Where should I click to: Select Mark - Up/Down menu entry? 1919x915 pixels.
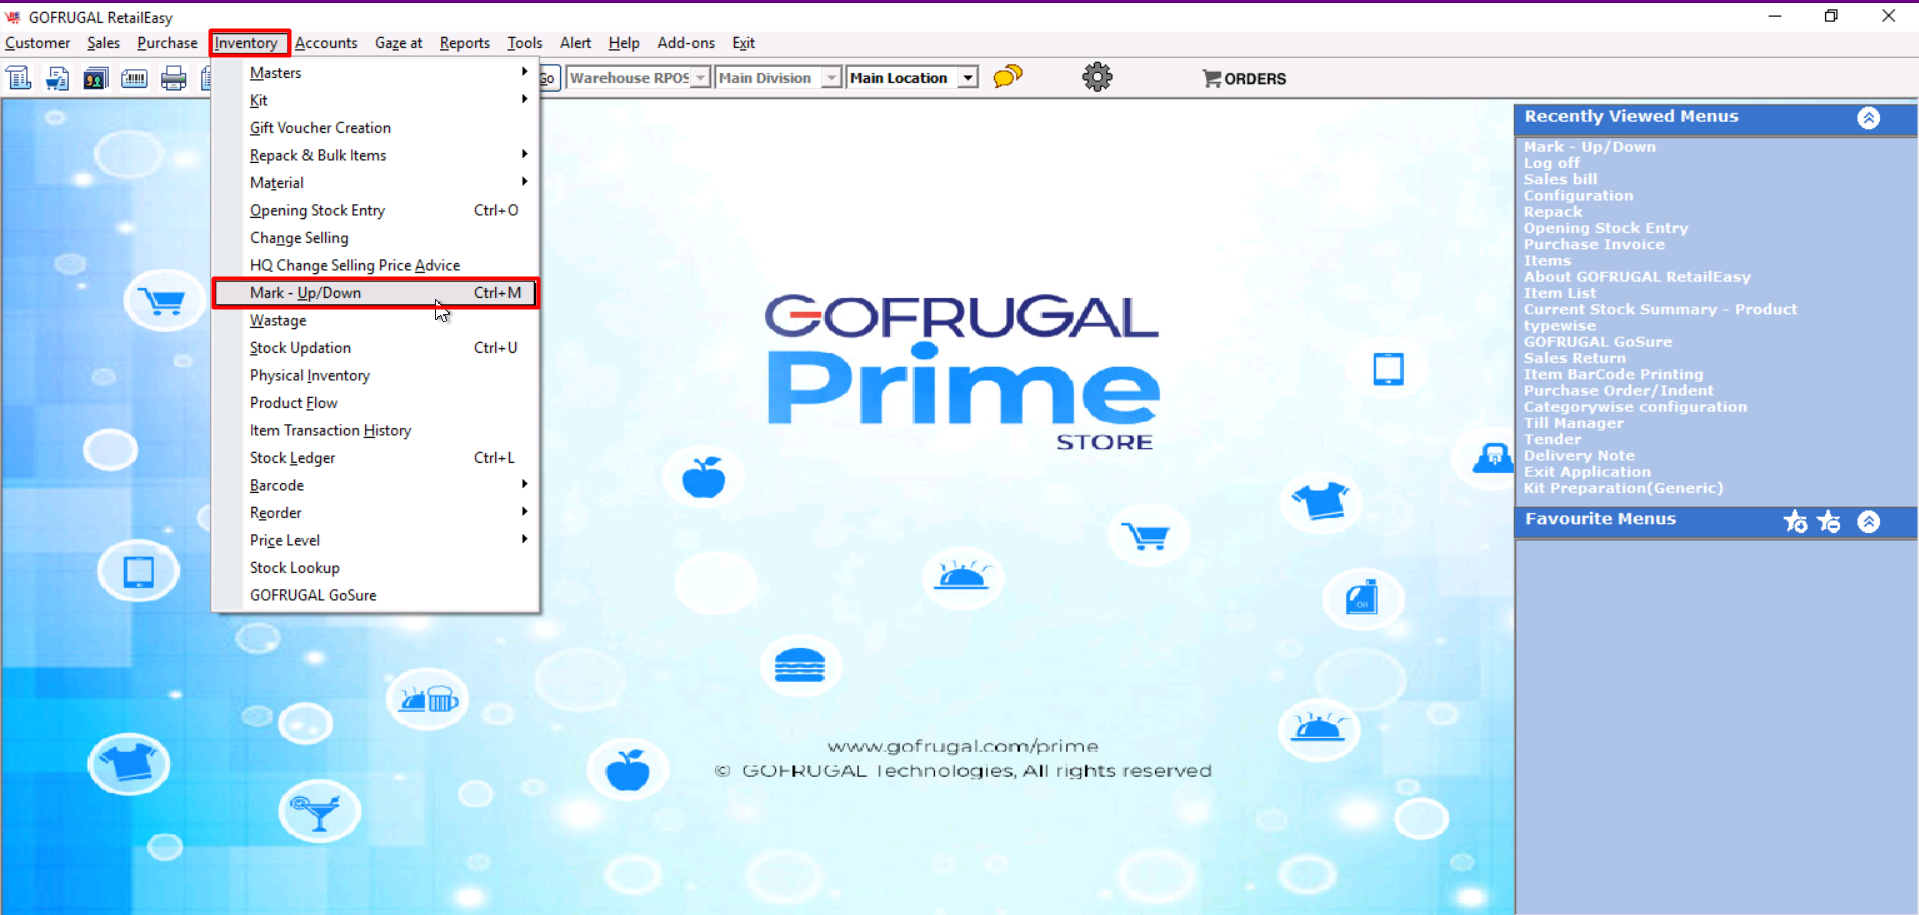[x=376, y=293]
